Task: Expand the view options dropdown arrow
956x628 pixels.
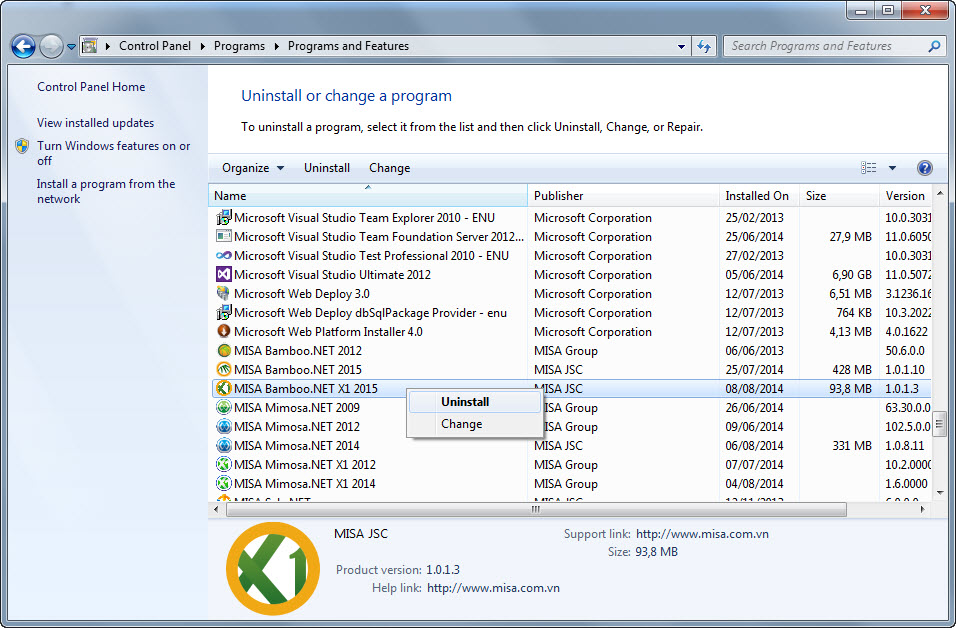Action: pos(892,168)
